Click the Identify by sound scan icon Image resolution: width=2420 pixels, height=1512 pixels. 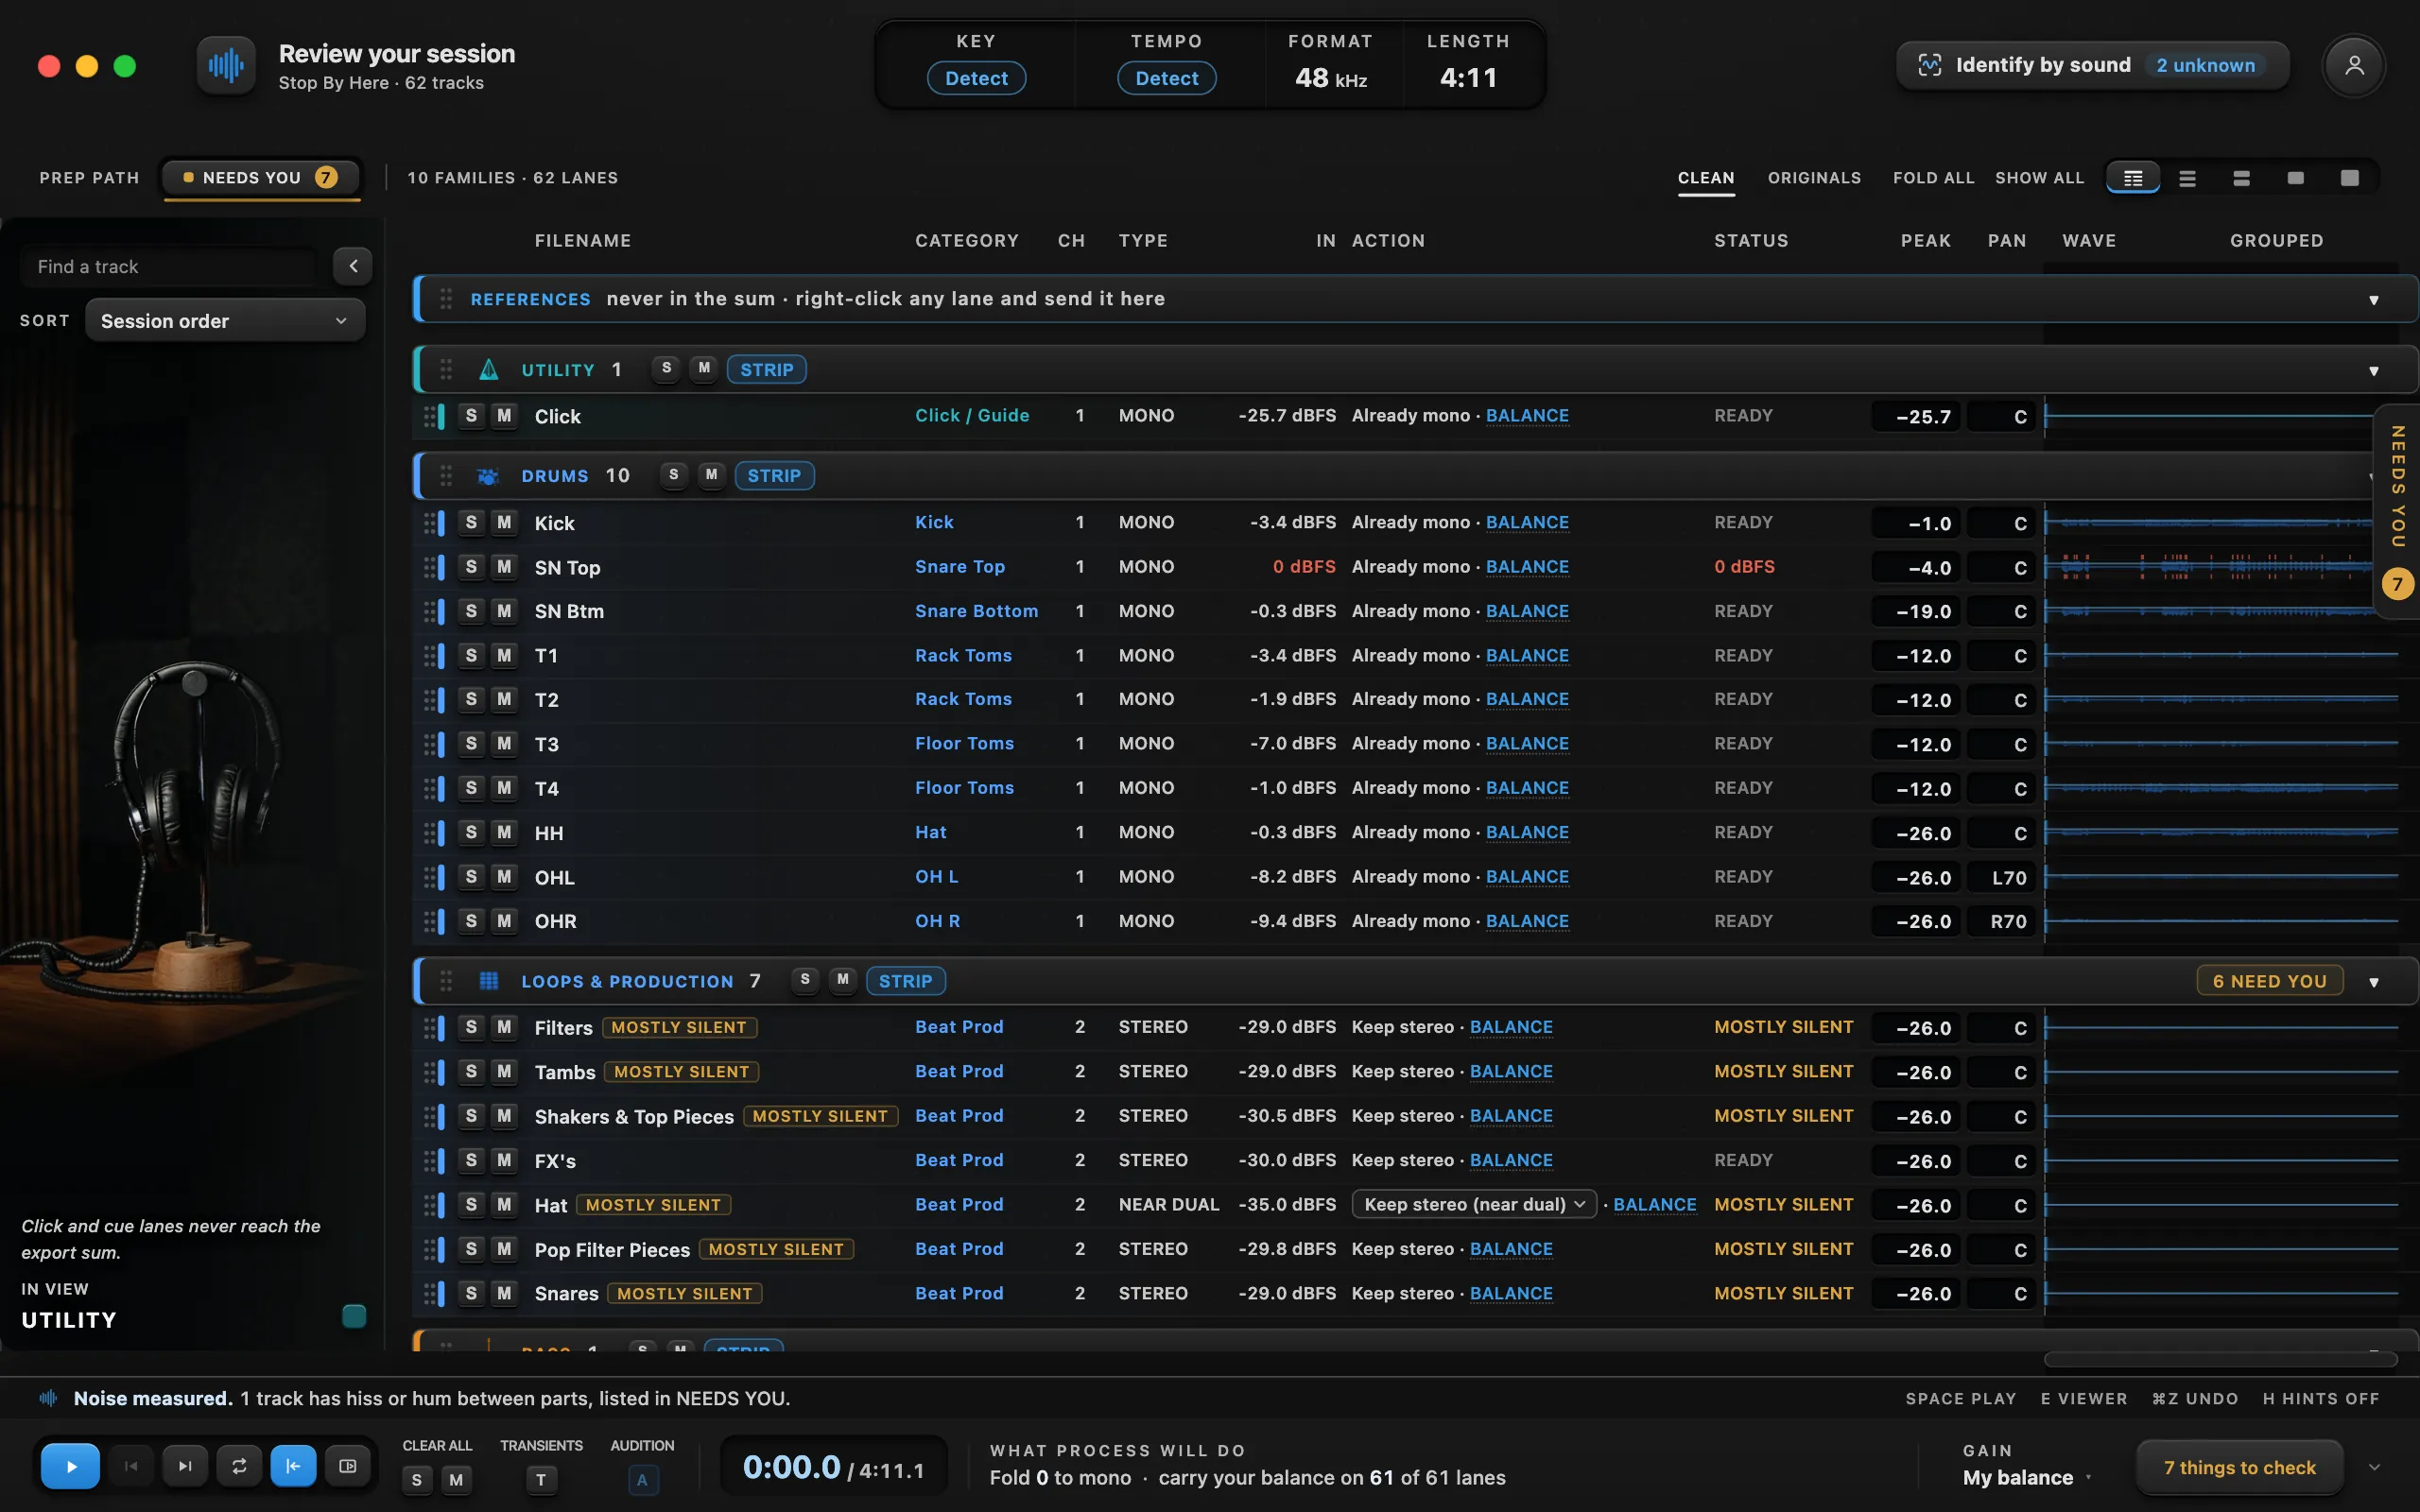pos(1929,65)
